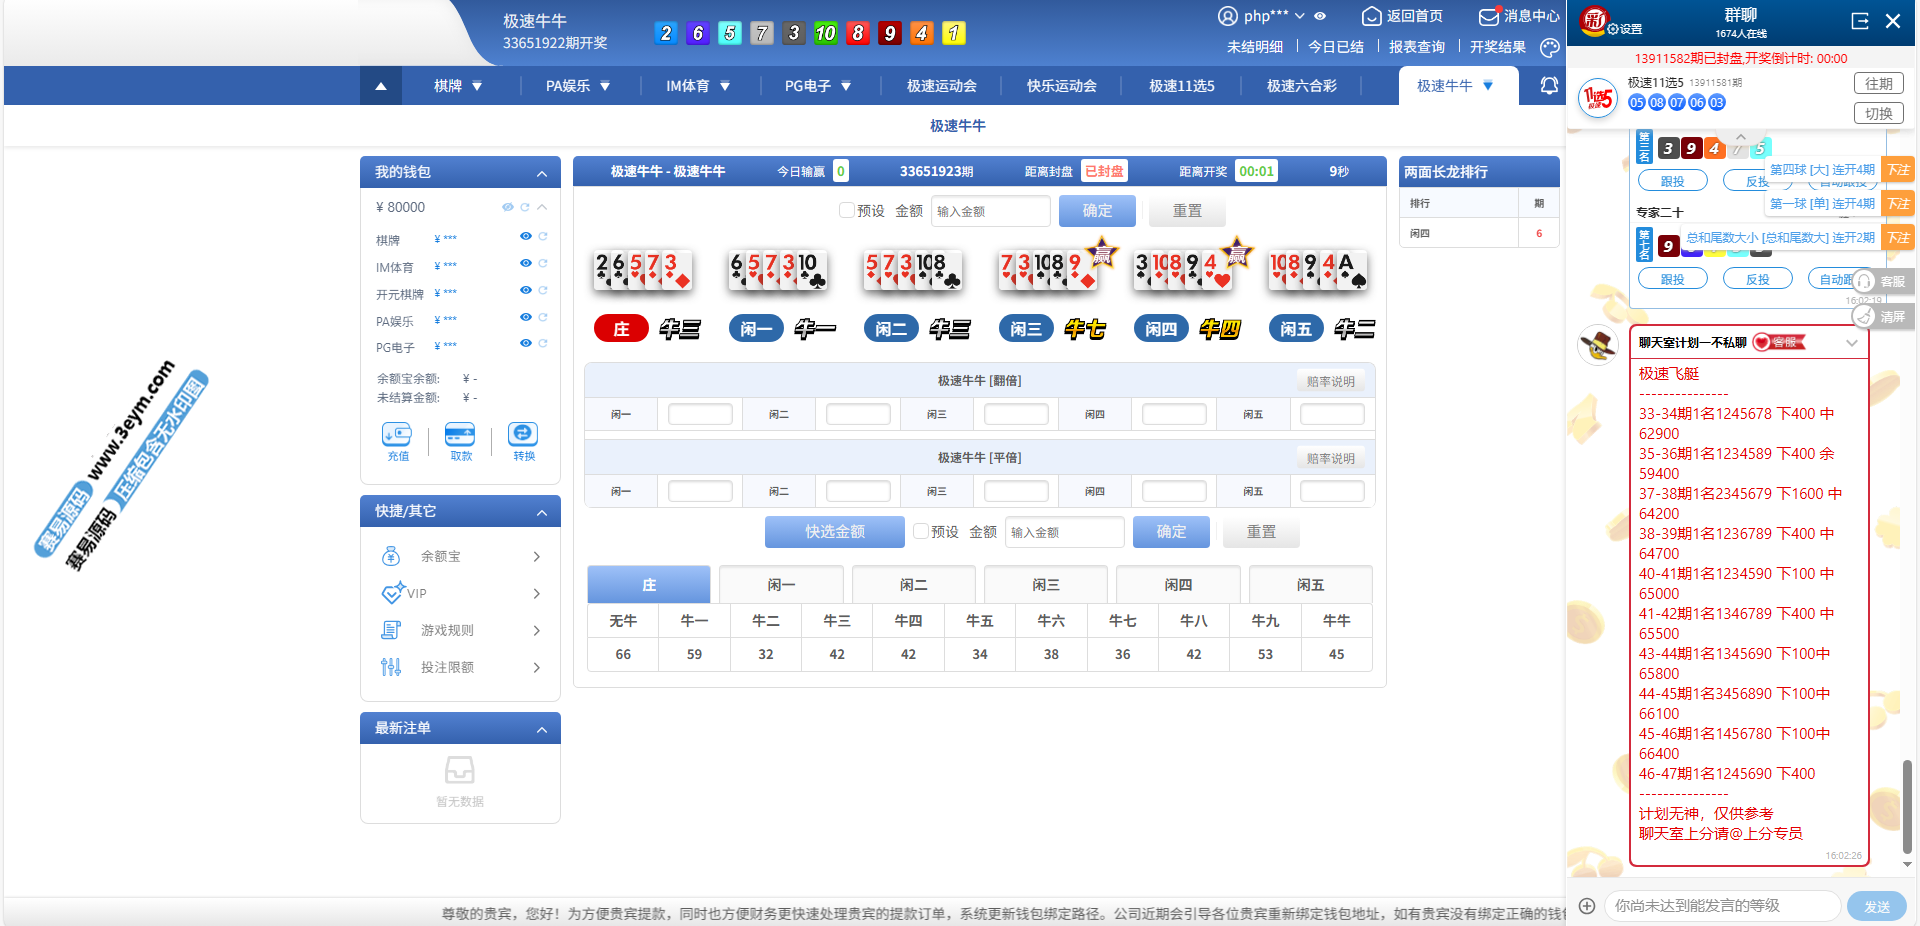
Task: Click the theme palette icon
Action: pyautogui.click(x=1550, y=47)
